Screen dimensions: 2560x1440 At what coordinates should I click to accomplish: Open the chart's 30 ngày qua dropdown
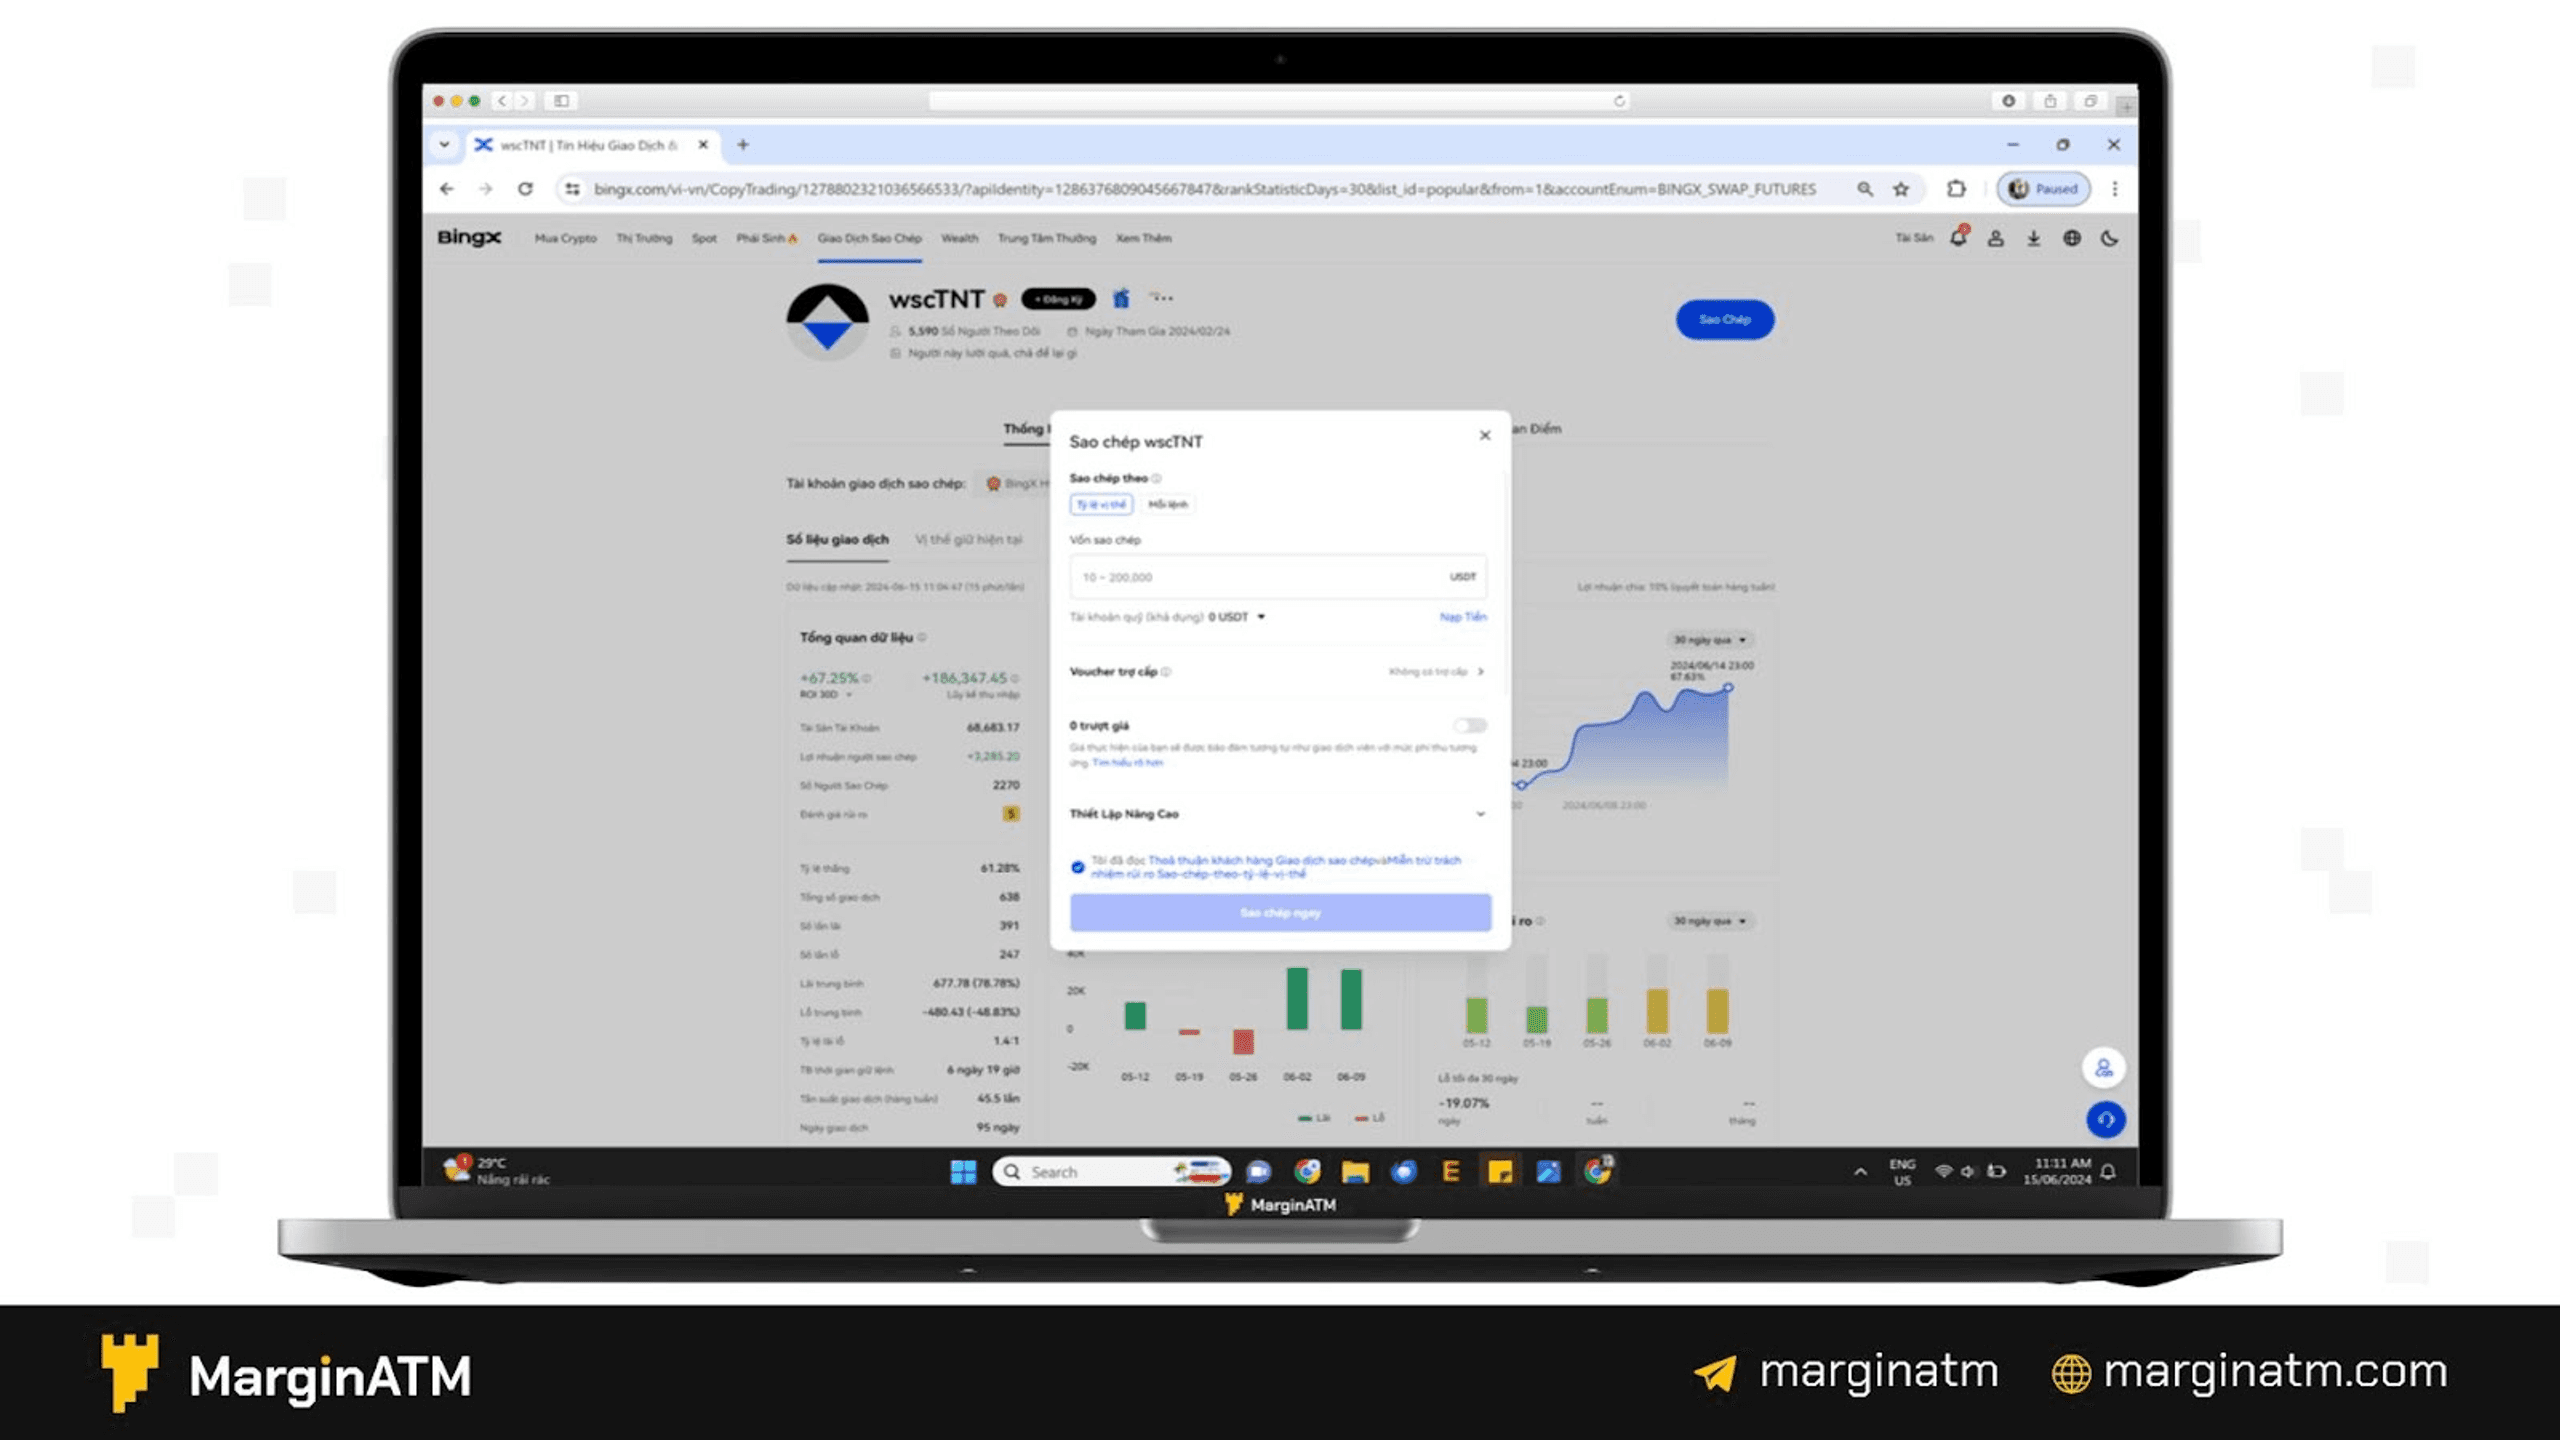click(1711, 640)
